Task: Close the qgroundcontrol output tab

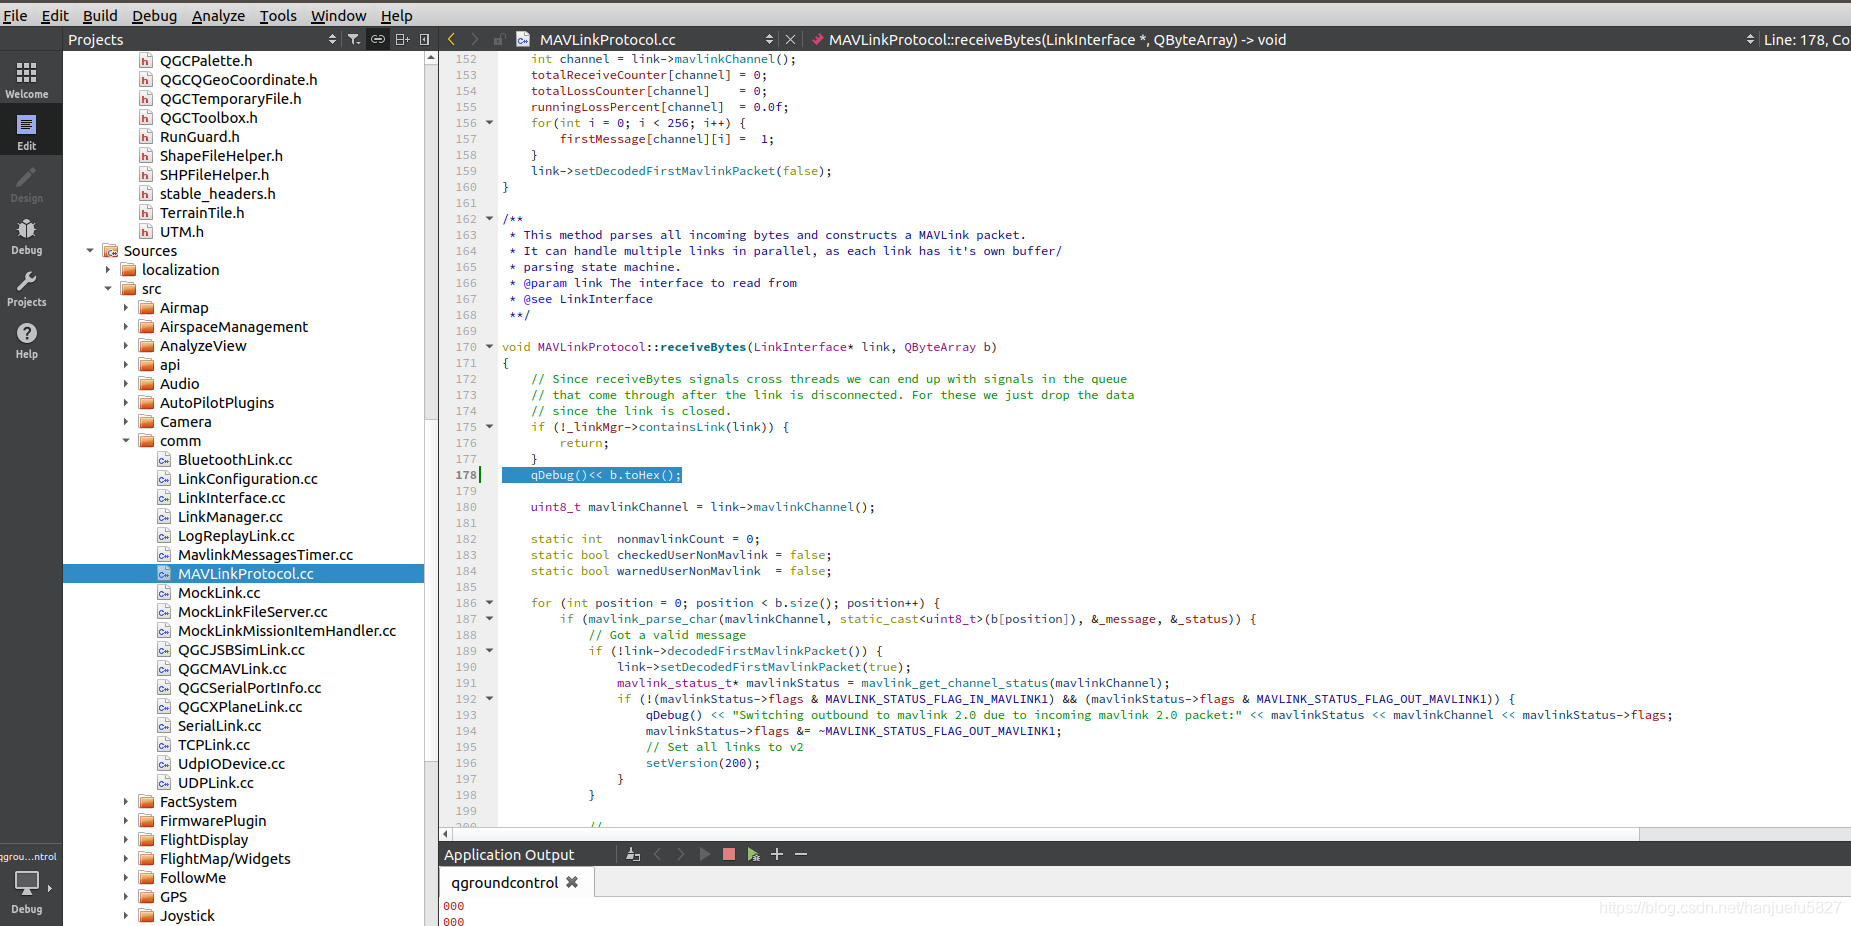Action: [572, 882]
